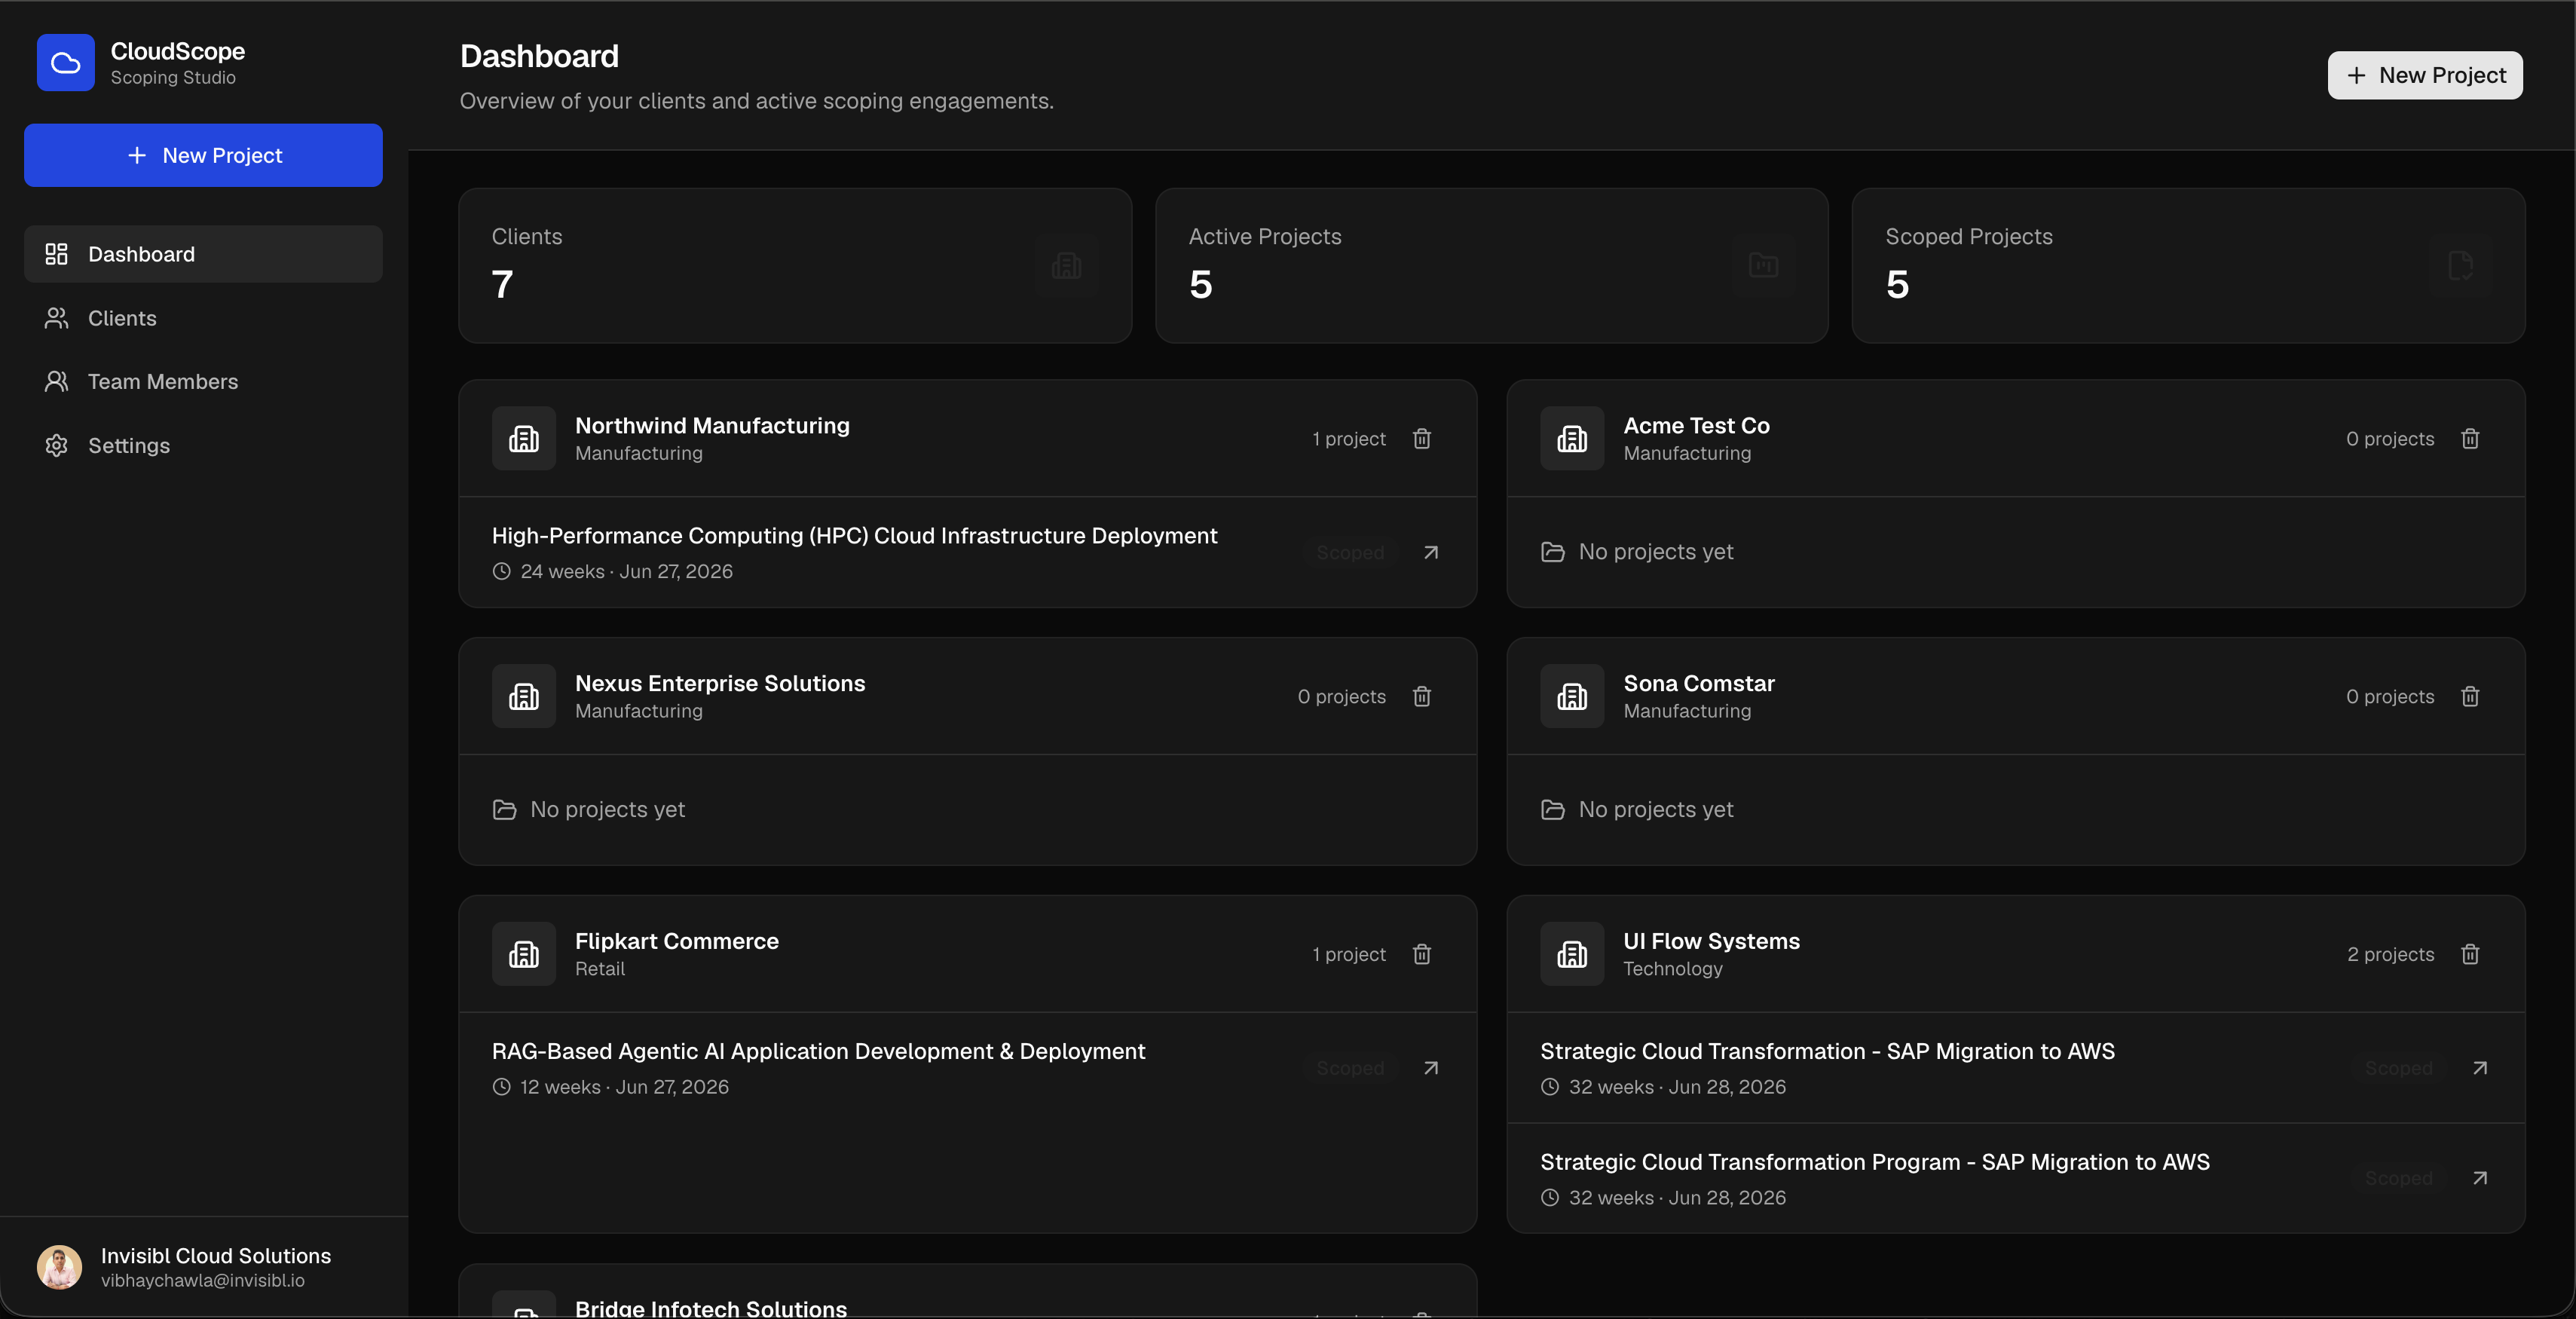
Task: Delete Flipkart Commerce via trash icon
Action: pos(1421,955)
